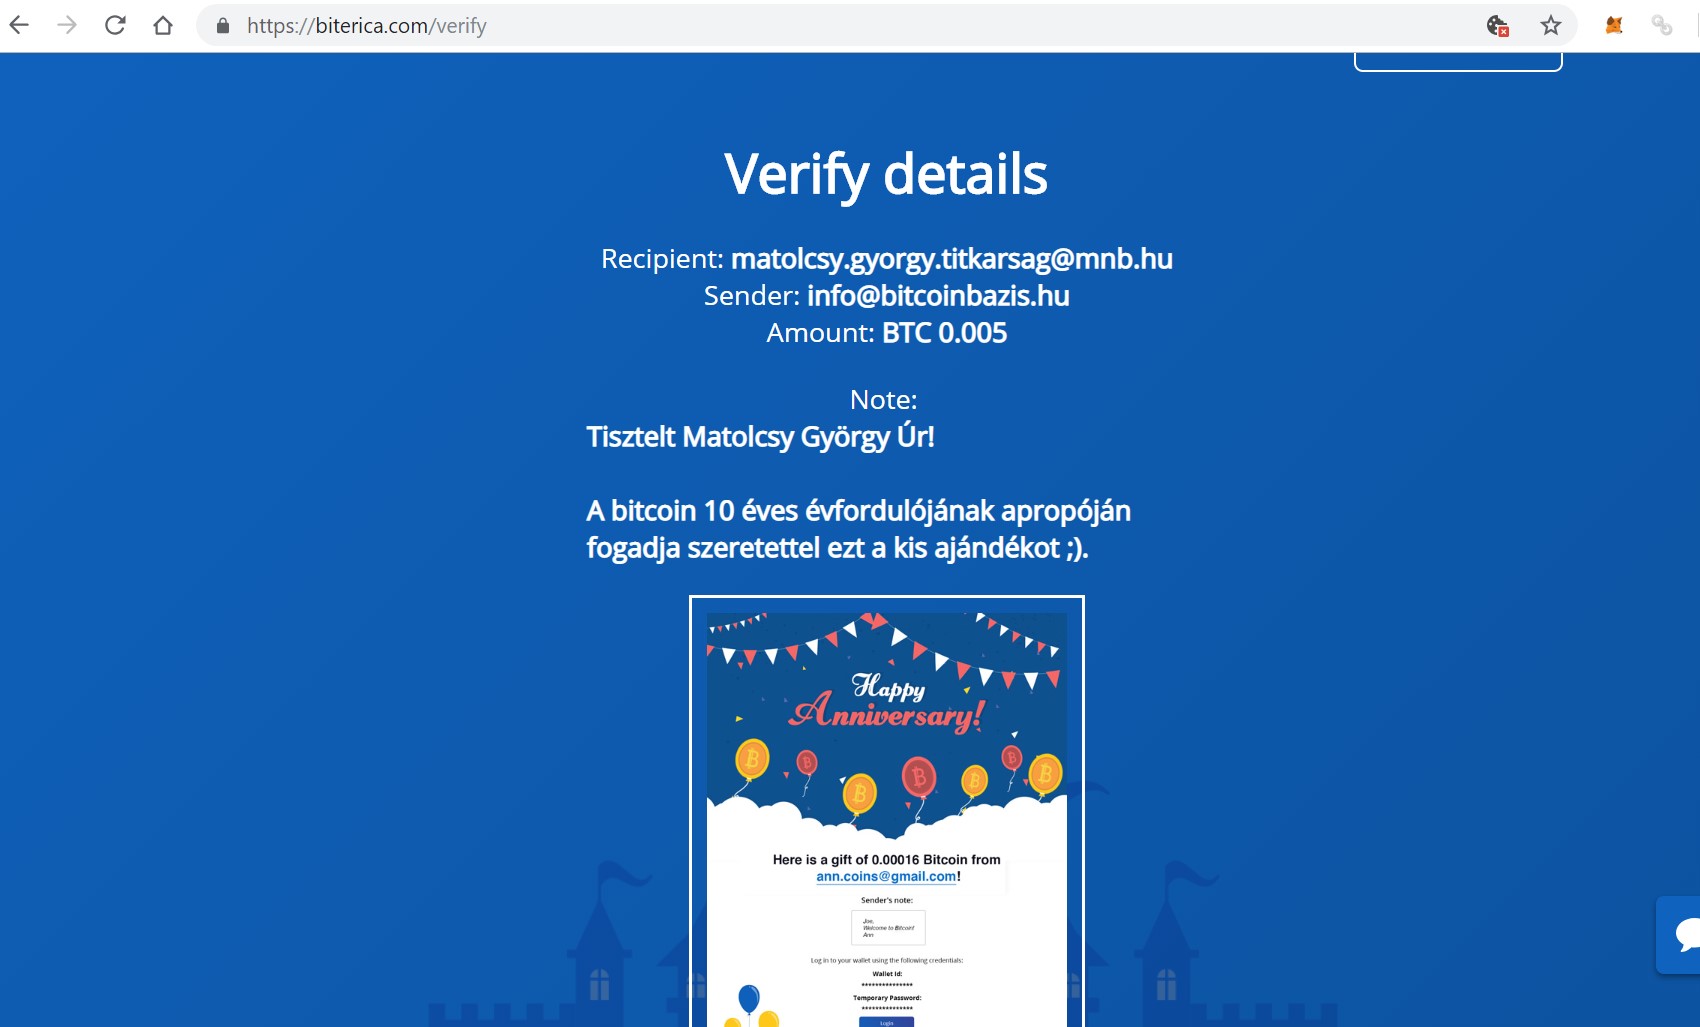Click the Note: label

(884, 400)
